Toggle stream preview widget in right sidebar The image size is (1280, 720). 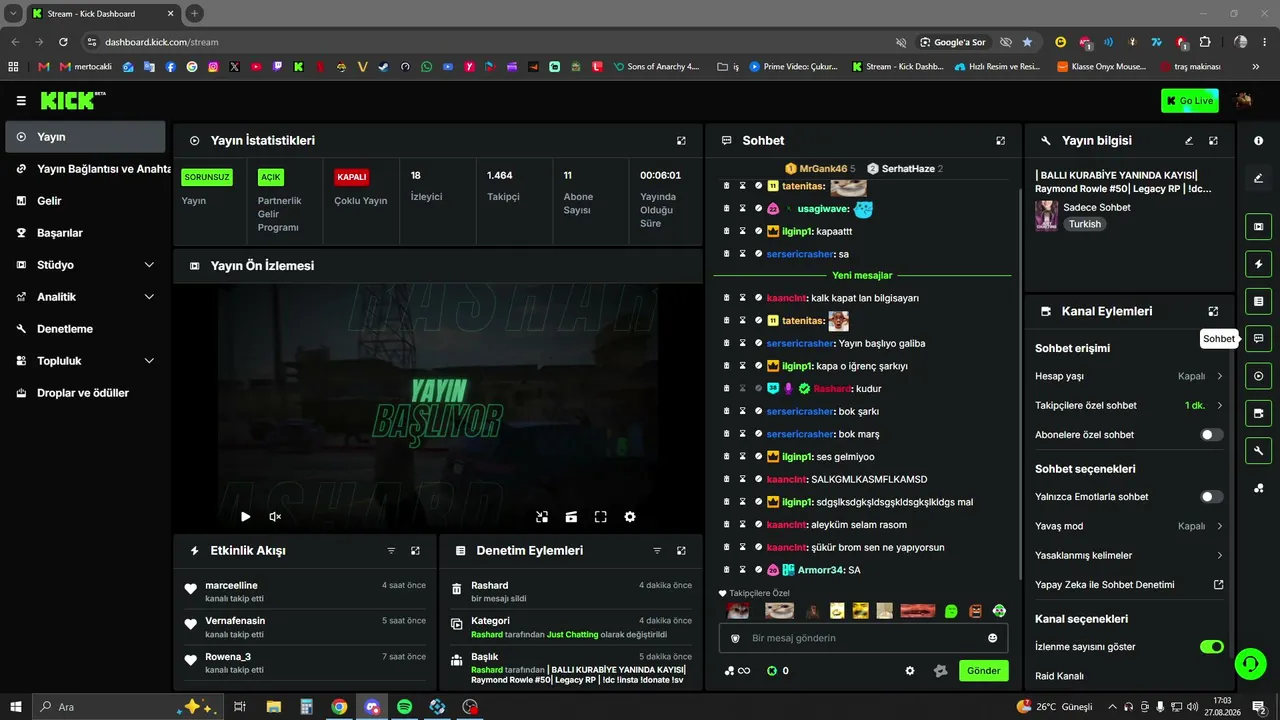pyautogui.click(x=1258, y=226)
